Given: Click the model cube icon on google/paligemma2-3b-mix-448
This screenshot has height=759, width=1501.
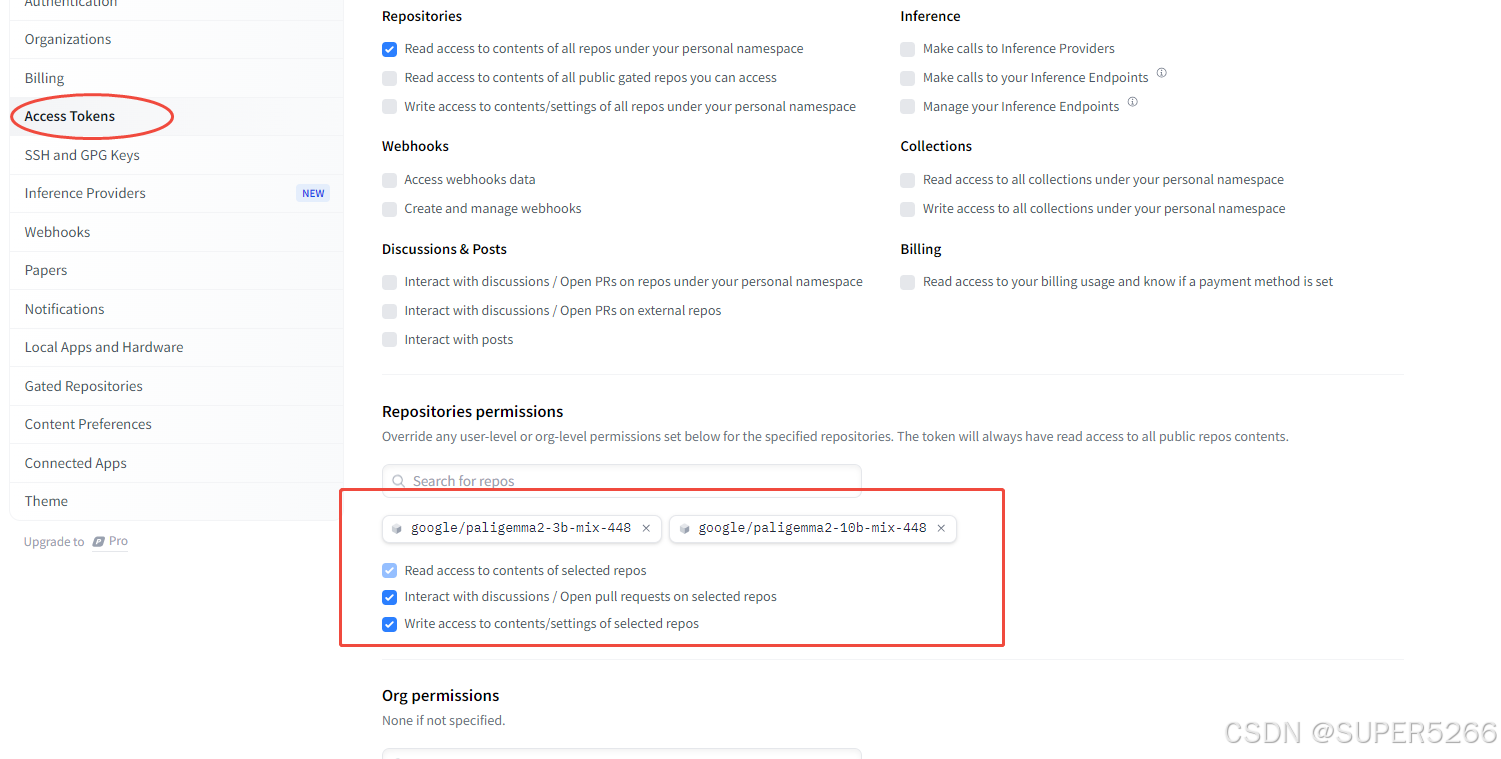Looking at the screenshot, I should click(x=397, y=528).
